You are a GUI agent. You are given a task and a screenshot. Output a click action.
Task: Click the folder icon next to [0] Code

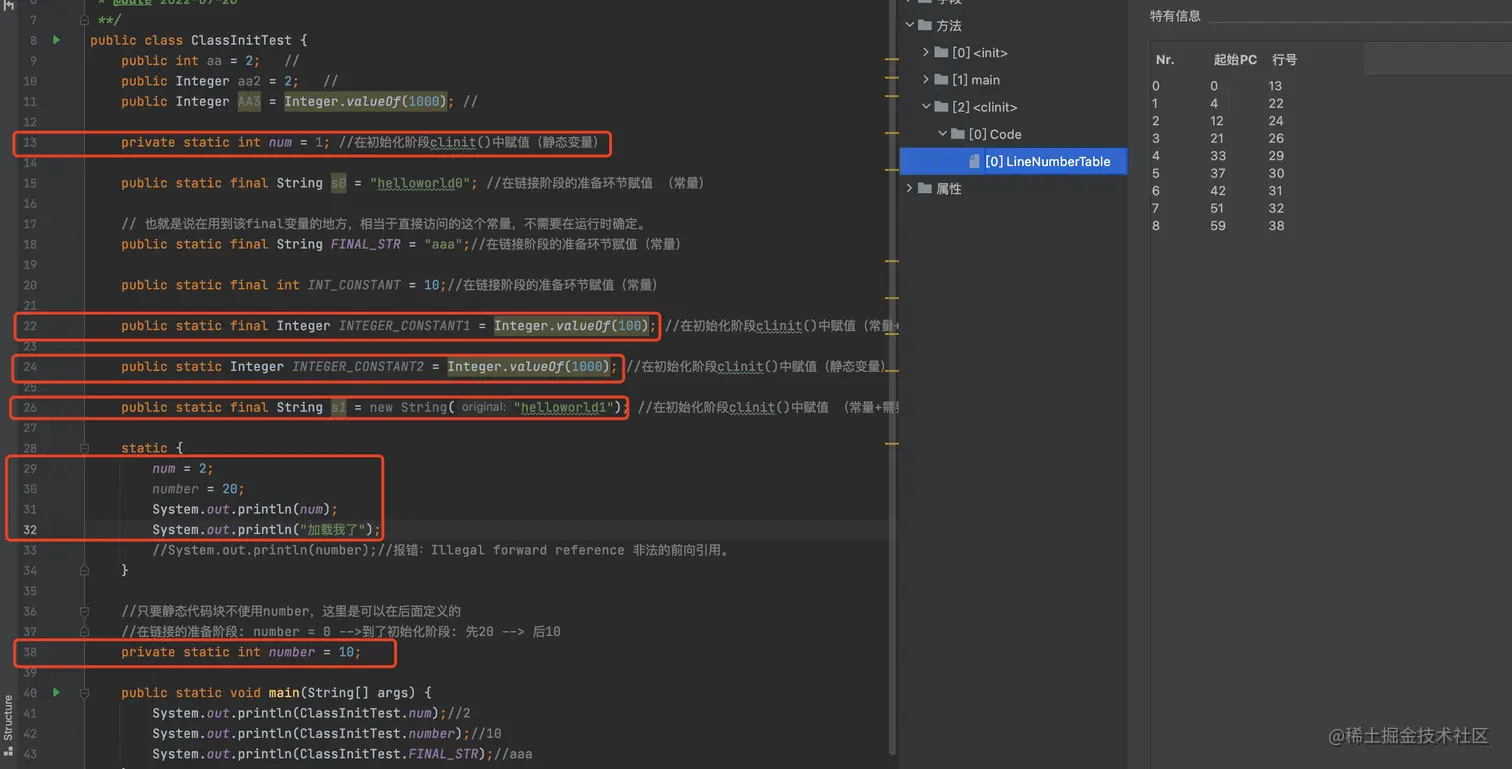point(958,133)
